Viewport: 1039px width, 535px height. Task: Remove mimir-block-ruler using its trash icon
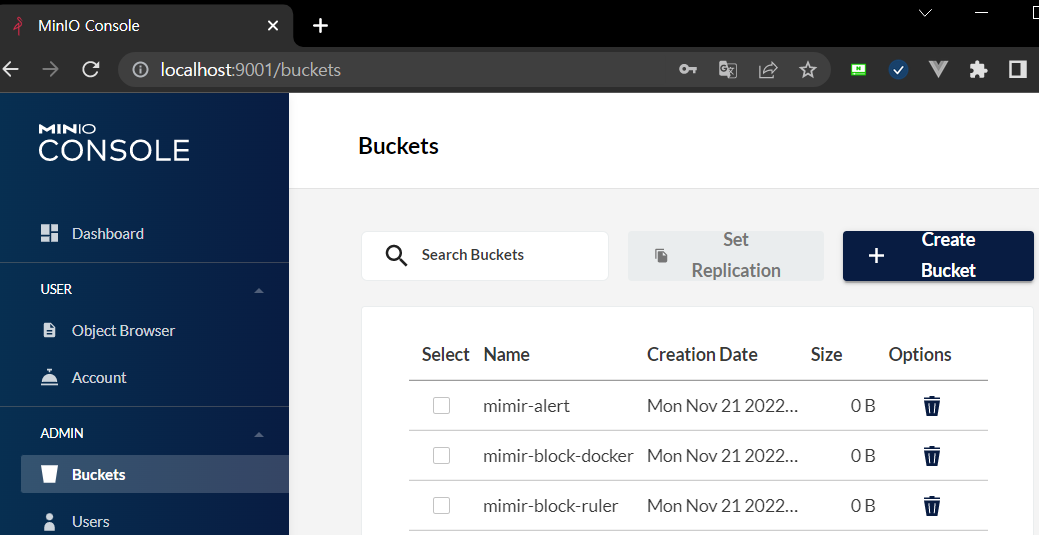click(x=931, y=506)
